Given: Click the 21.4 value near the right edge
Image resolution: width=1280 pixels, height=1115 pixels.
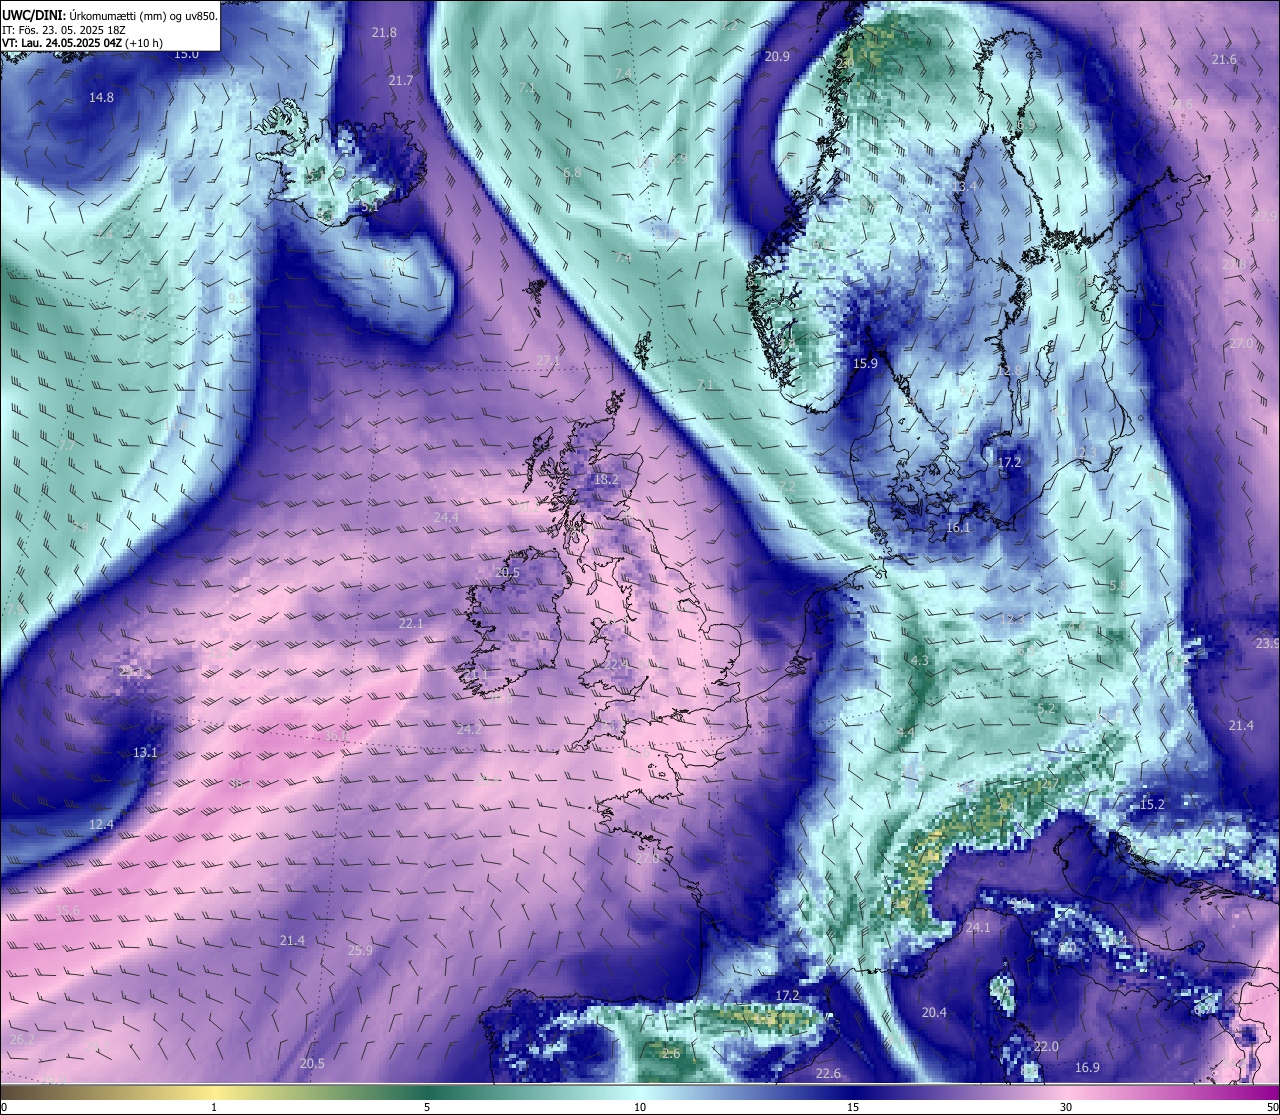Looking at the screenshot, I should [1241, 726].
